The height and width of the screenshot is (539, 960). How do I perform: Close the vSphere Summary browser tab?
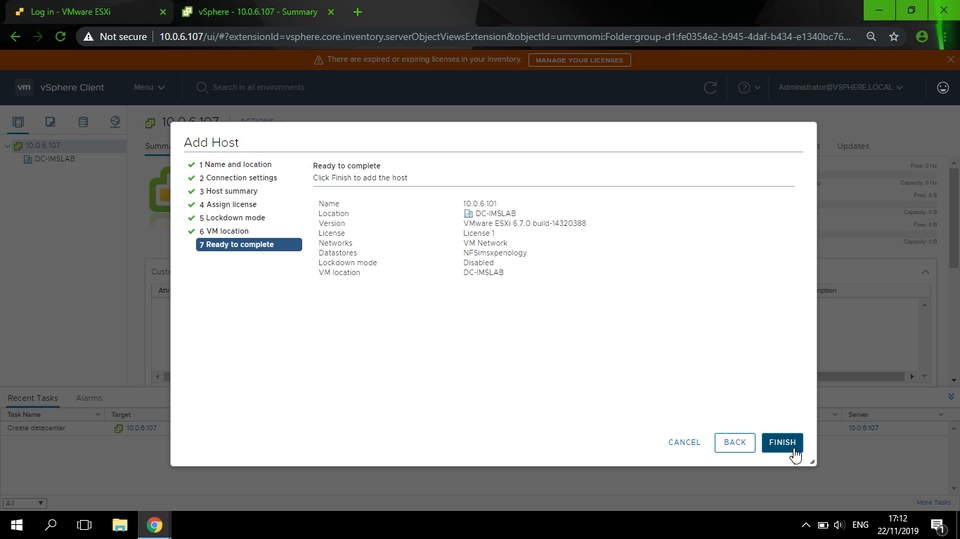pyautogui.click(x=331, y=12)
